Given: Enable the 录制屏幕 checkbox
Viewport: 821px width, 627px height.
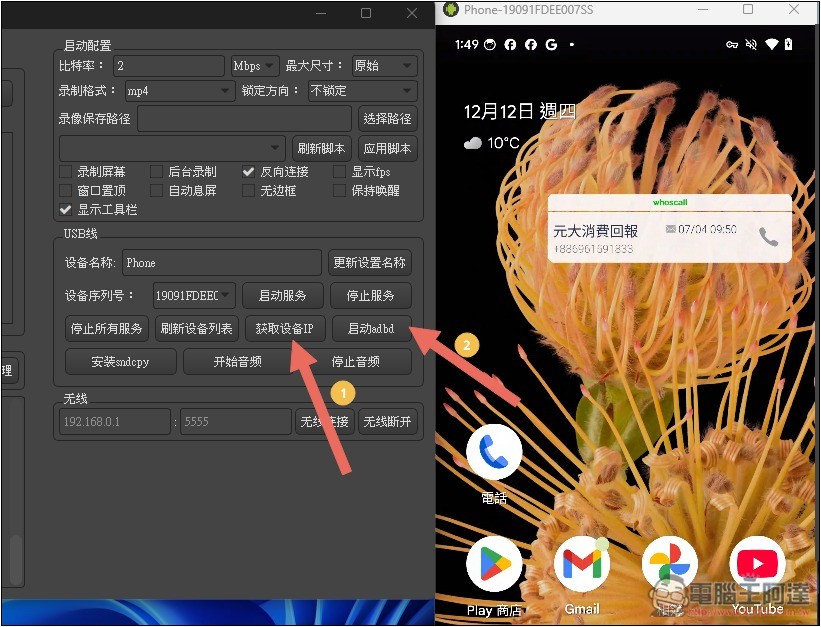Looking at the screenshot, I should pos(66,172).
